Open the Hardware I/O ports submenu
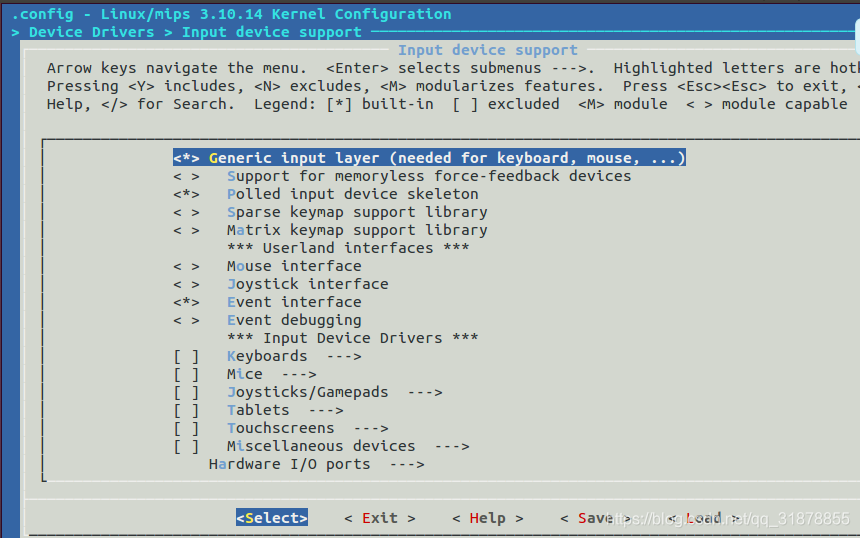 coord(316,465)
